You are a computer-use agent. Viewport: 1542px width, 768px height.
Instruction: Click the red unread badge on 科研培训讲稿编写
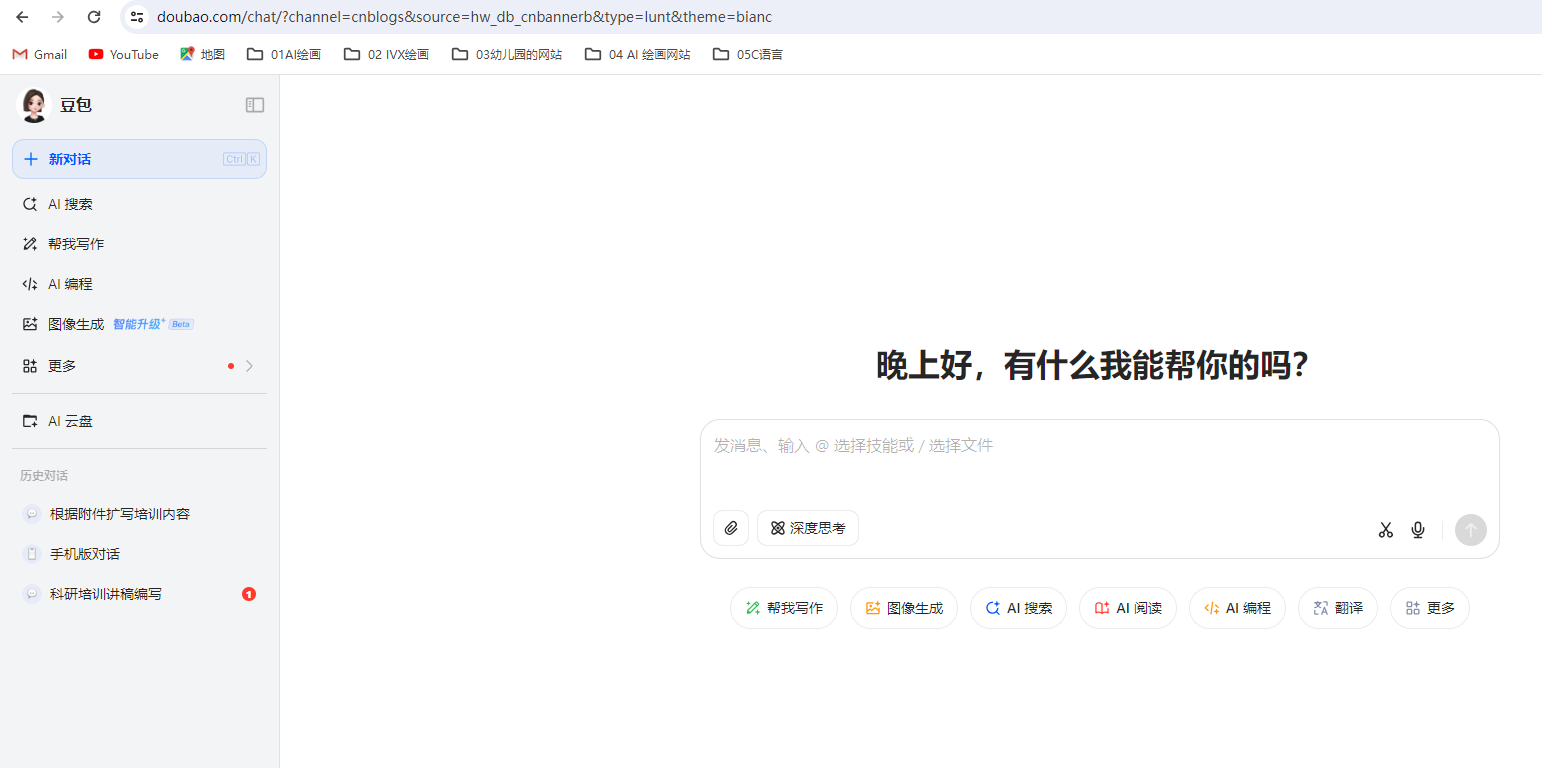(249, 594)
